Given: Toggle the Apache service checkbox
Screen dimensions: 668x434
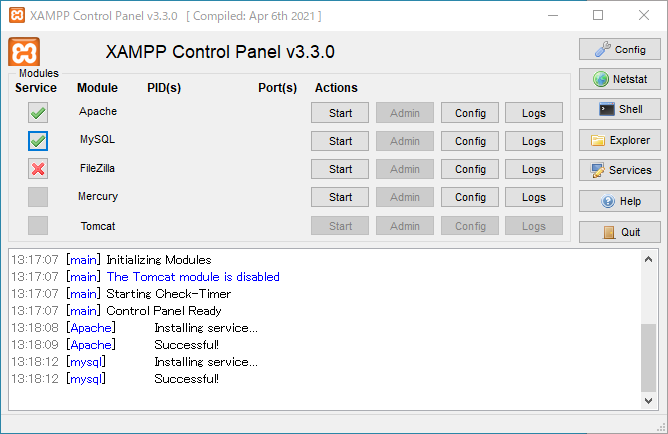Looking at the screenshot, I should (38, 113).
